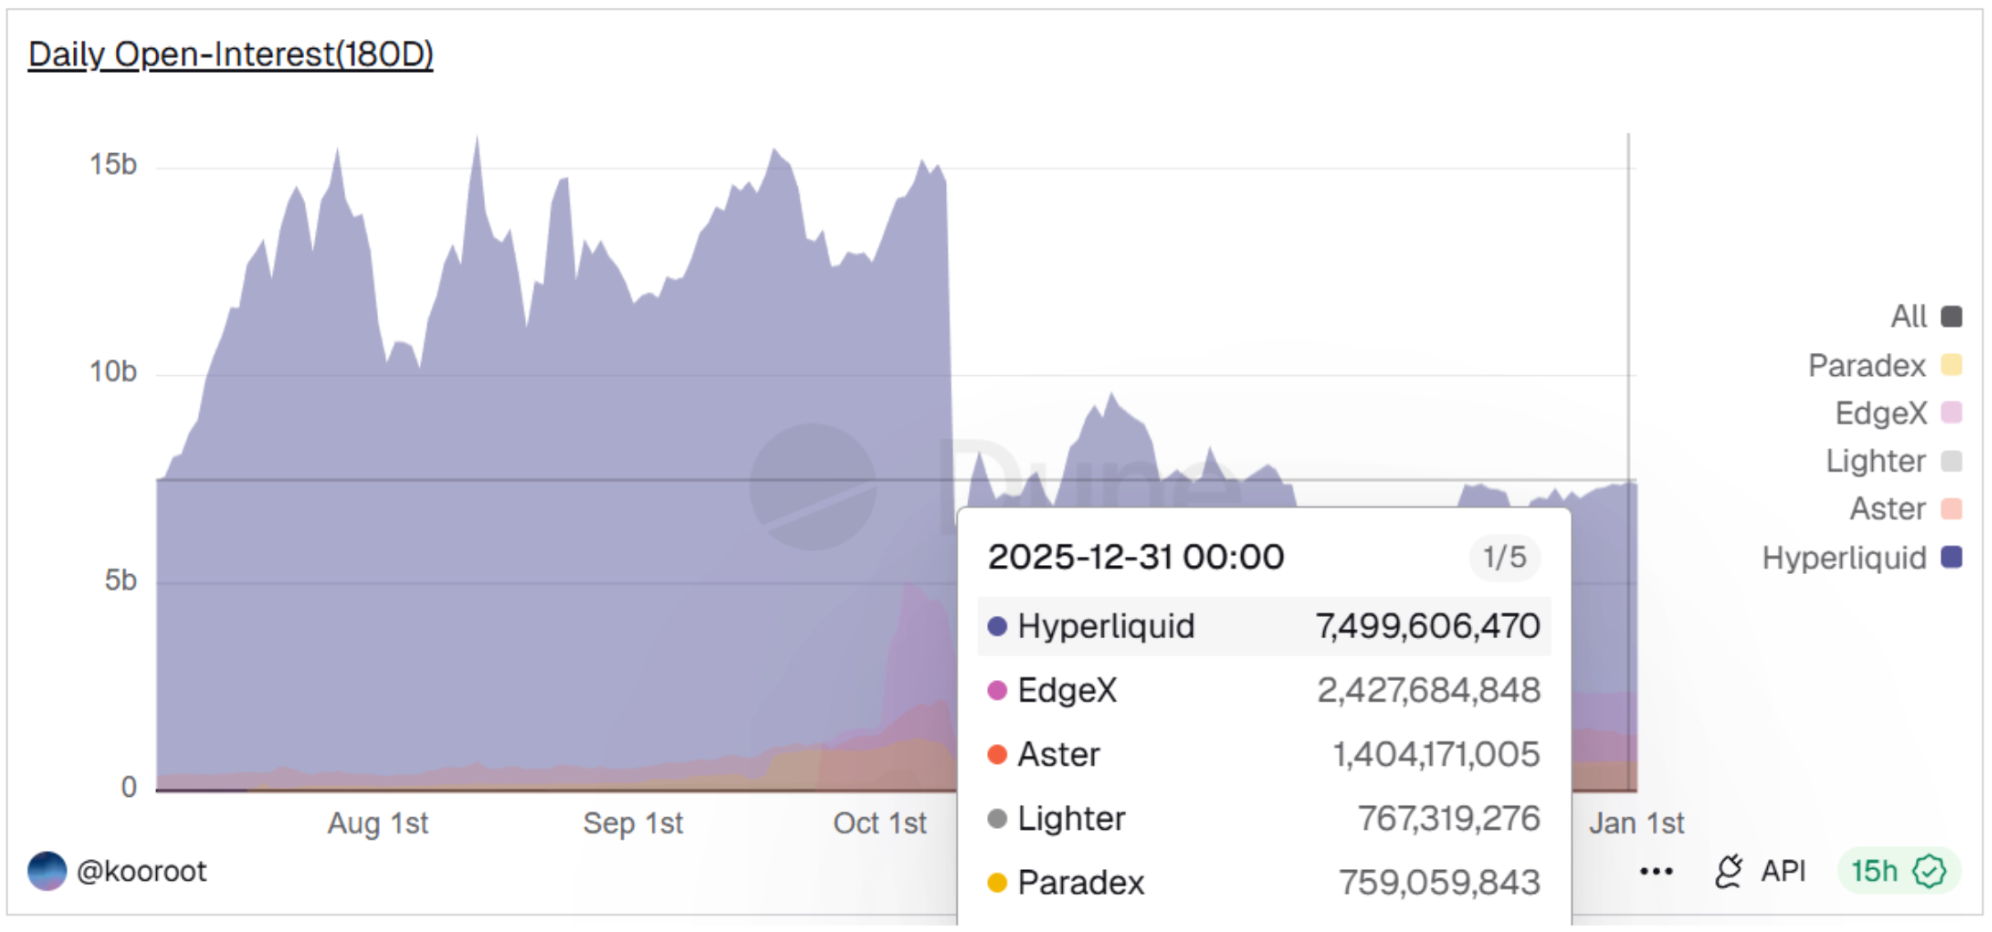This screenshot has height=932, width=1992.
Task: Click the EdgeX pink dot in tooltip
Action: [997, 690]
